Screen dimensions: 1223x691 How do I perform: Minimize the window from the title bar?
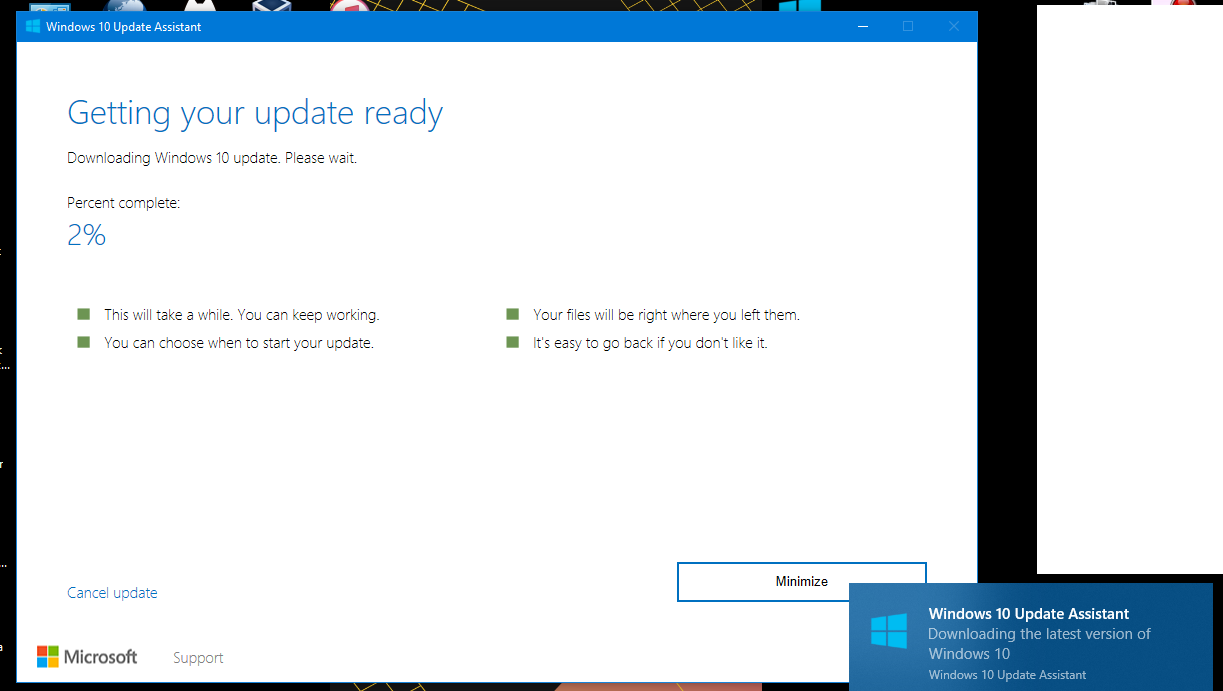(862, 27)
